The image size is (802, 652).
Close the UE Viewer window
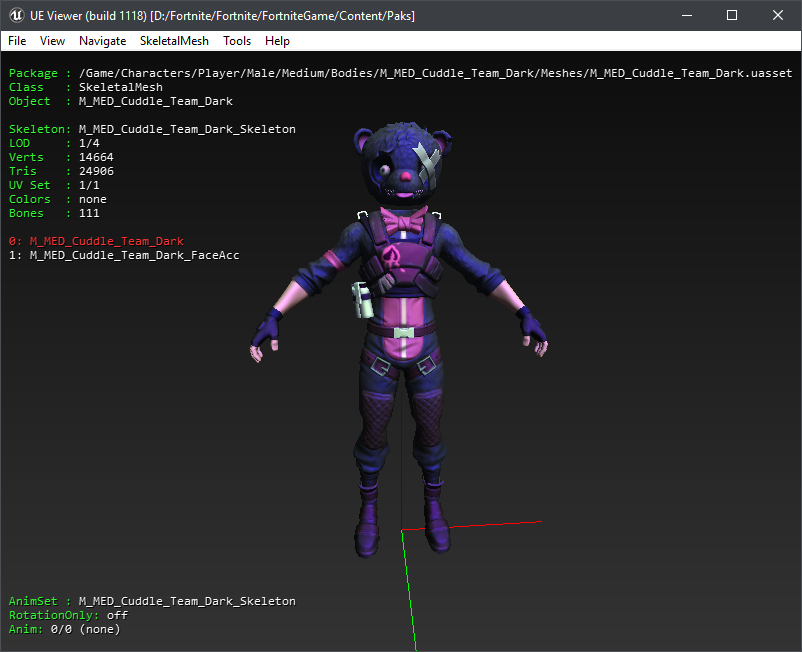pyautogui.click(x=777, y=15)
